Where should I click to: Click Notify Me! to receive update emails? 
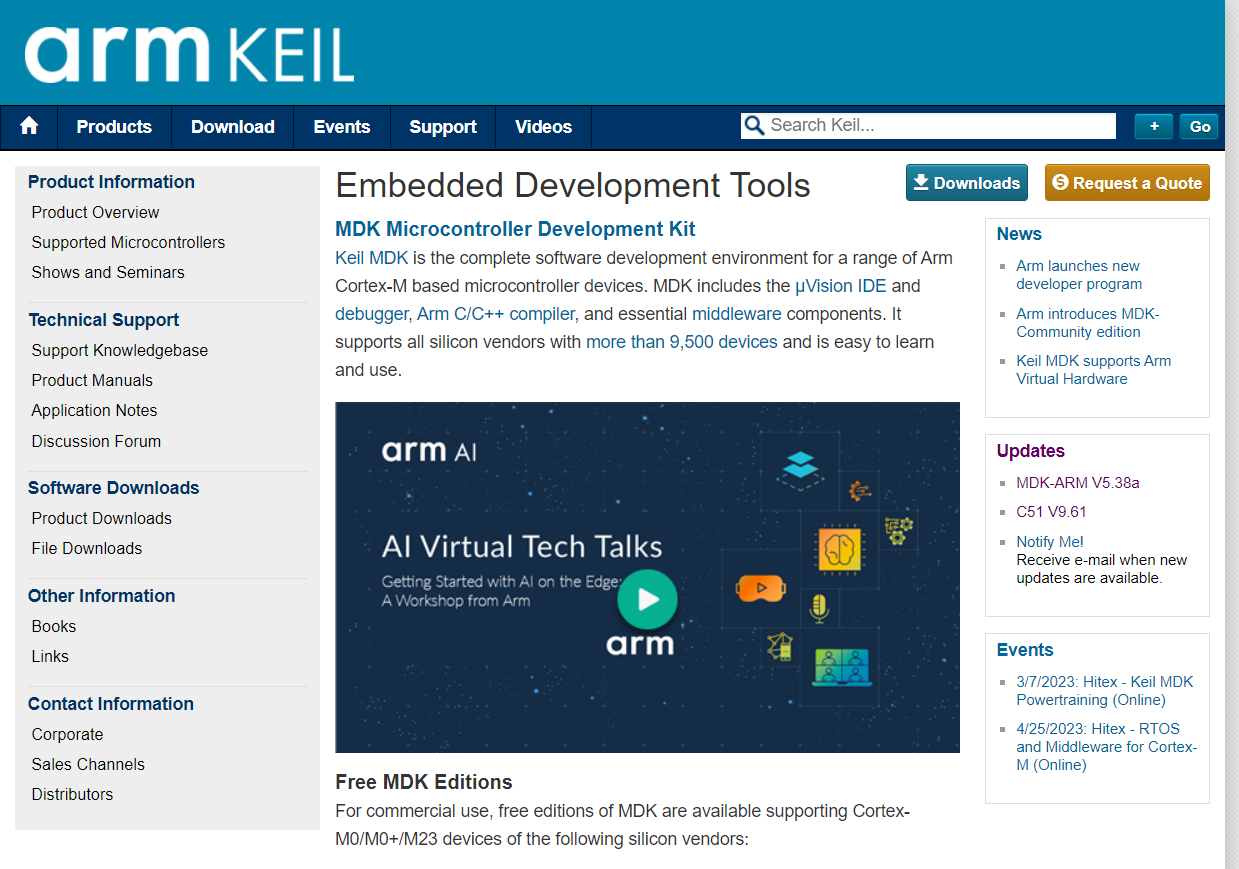pyautogui.click(x=1049, y=541)
